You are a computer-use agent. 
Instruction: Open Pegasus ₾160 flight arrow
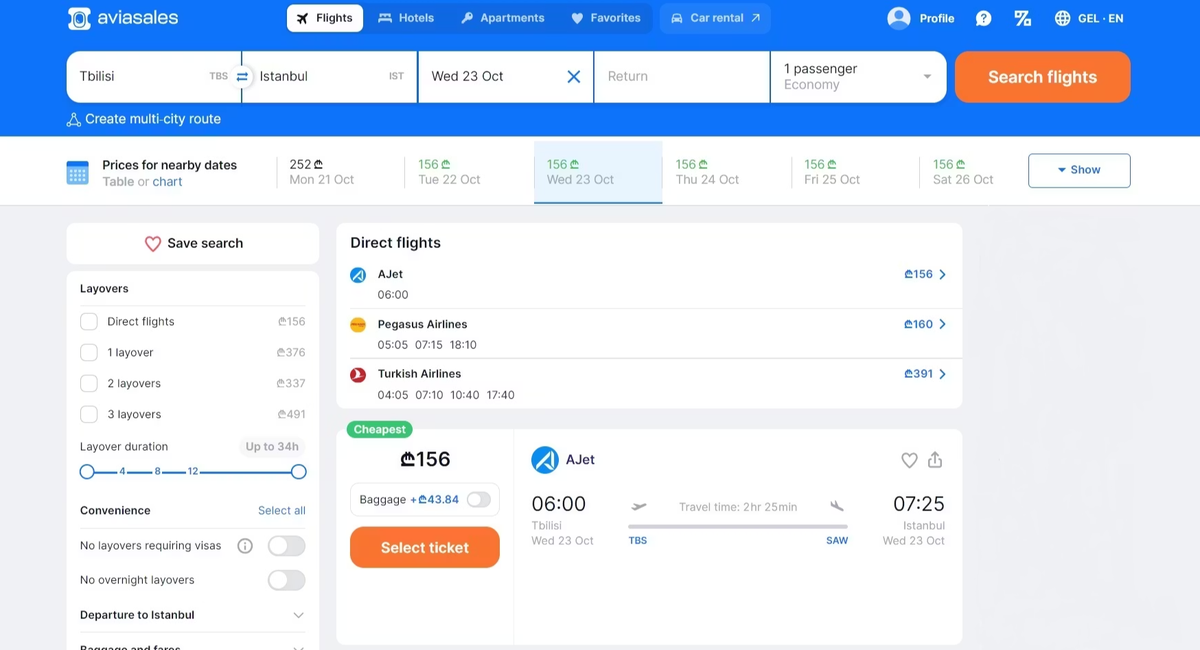(x=942, y=324)
